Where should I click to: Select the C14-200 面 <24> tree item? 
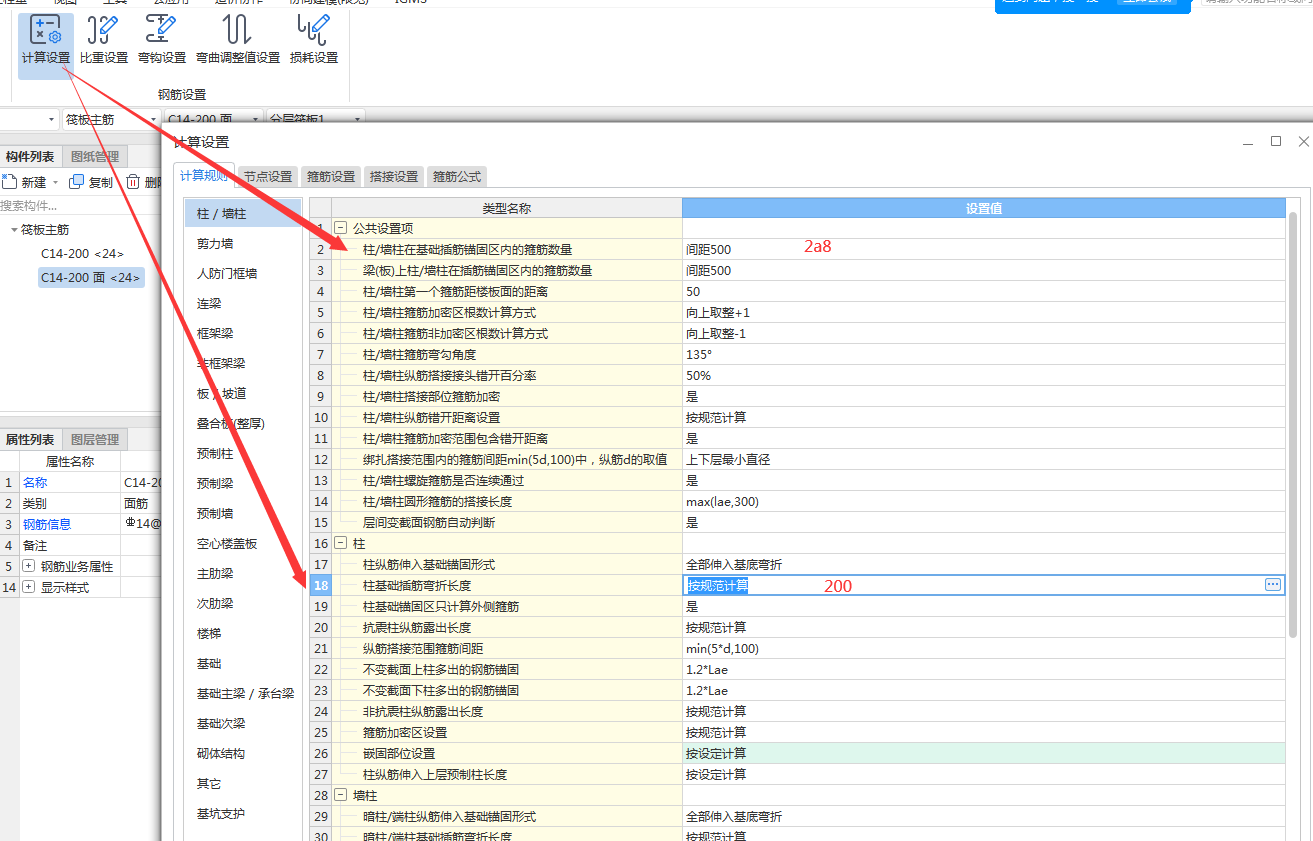pos(91,277)
